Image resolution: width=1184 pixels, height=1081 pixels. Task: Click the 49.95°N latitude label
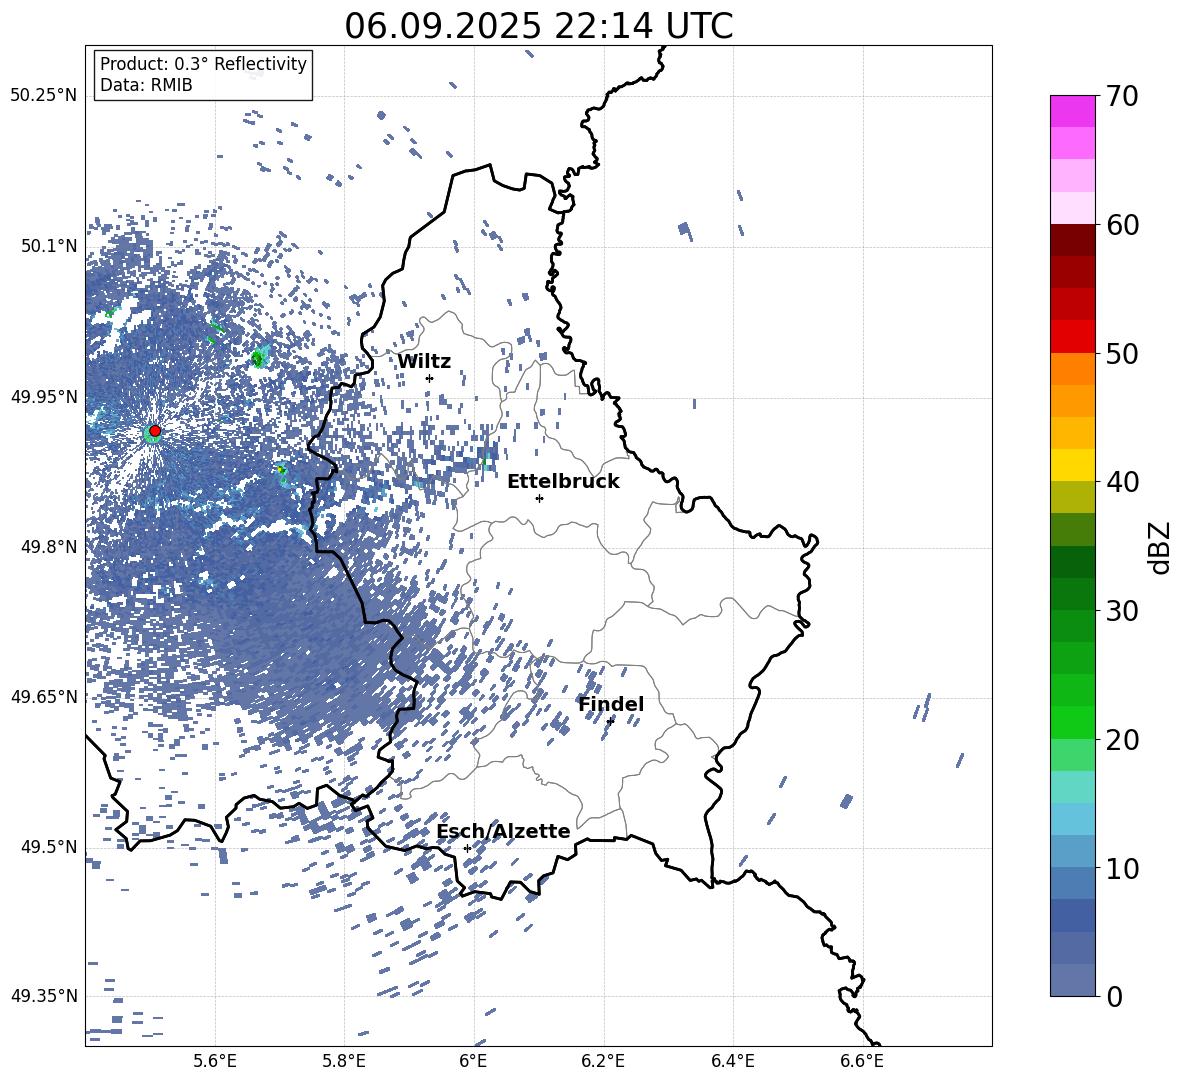(x=44, y=396)
